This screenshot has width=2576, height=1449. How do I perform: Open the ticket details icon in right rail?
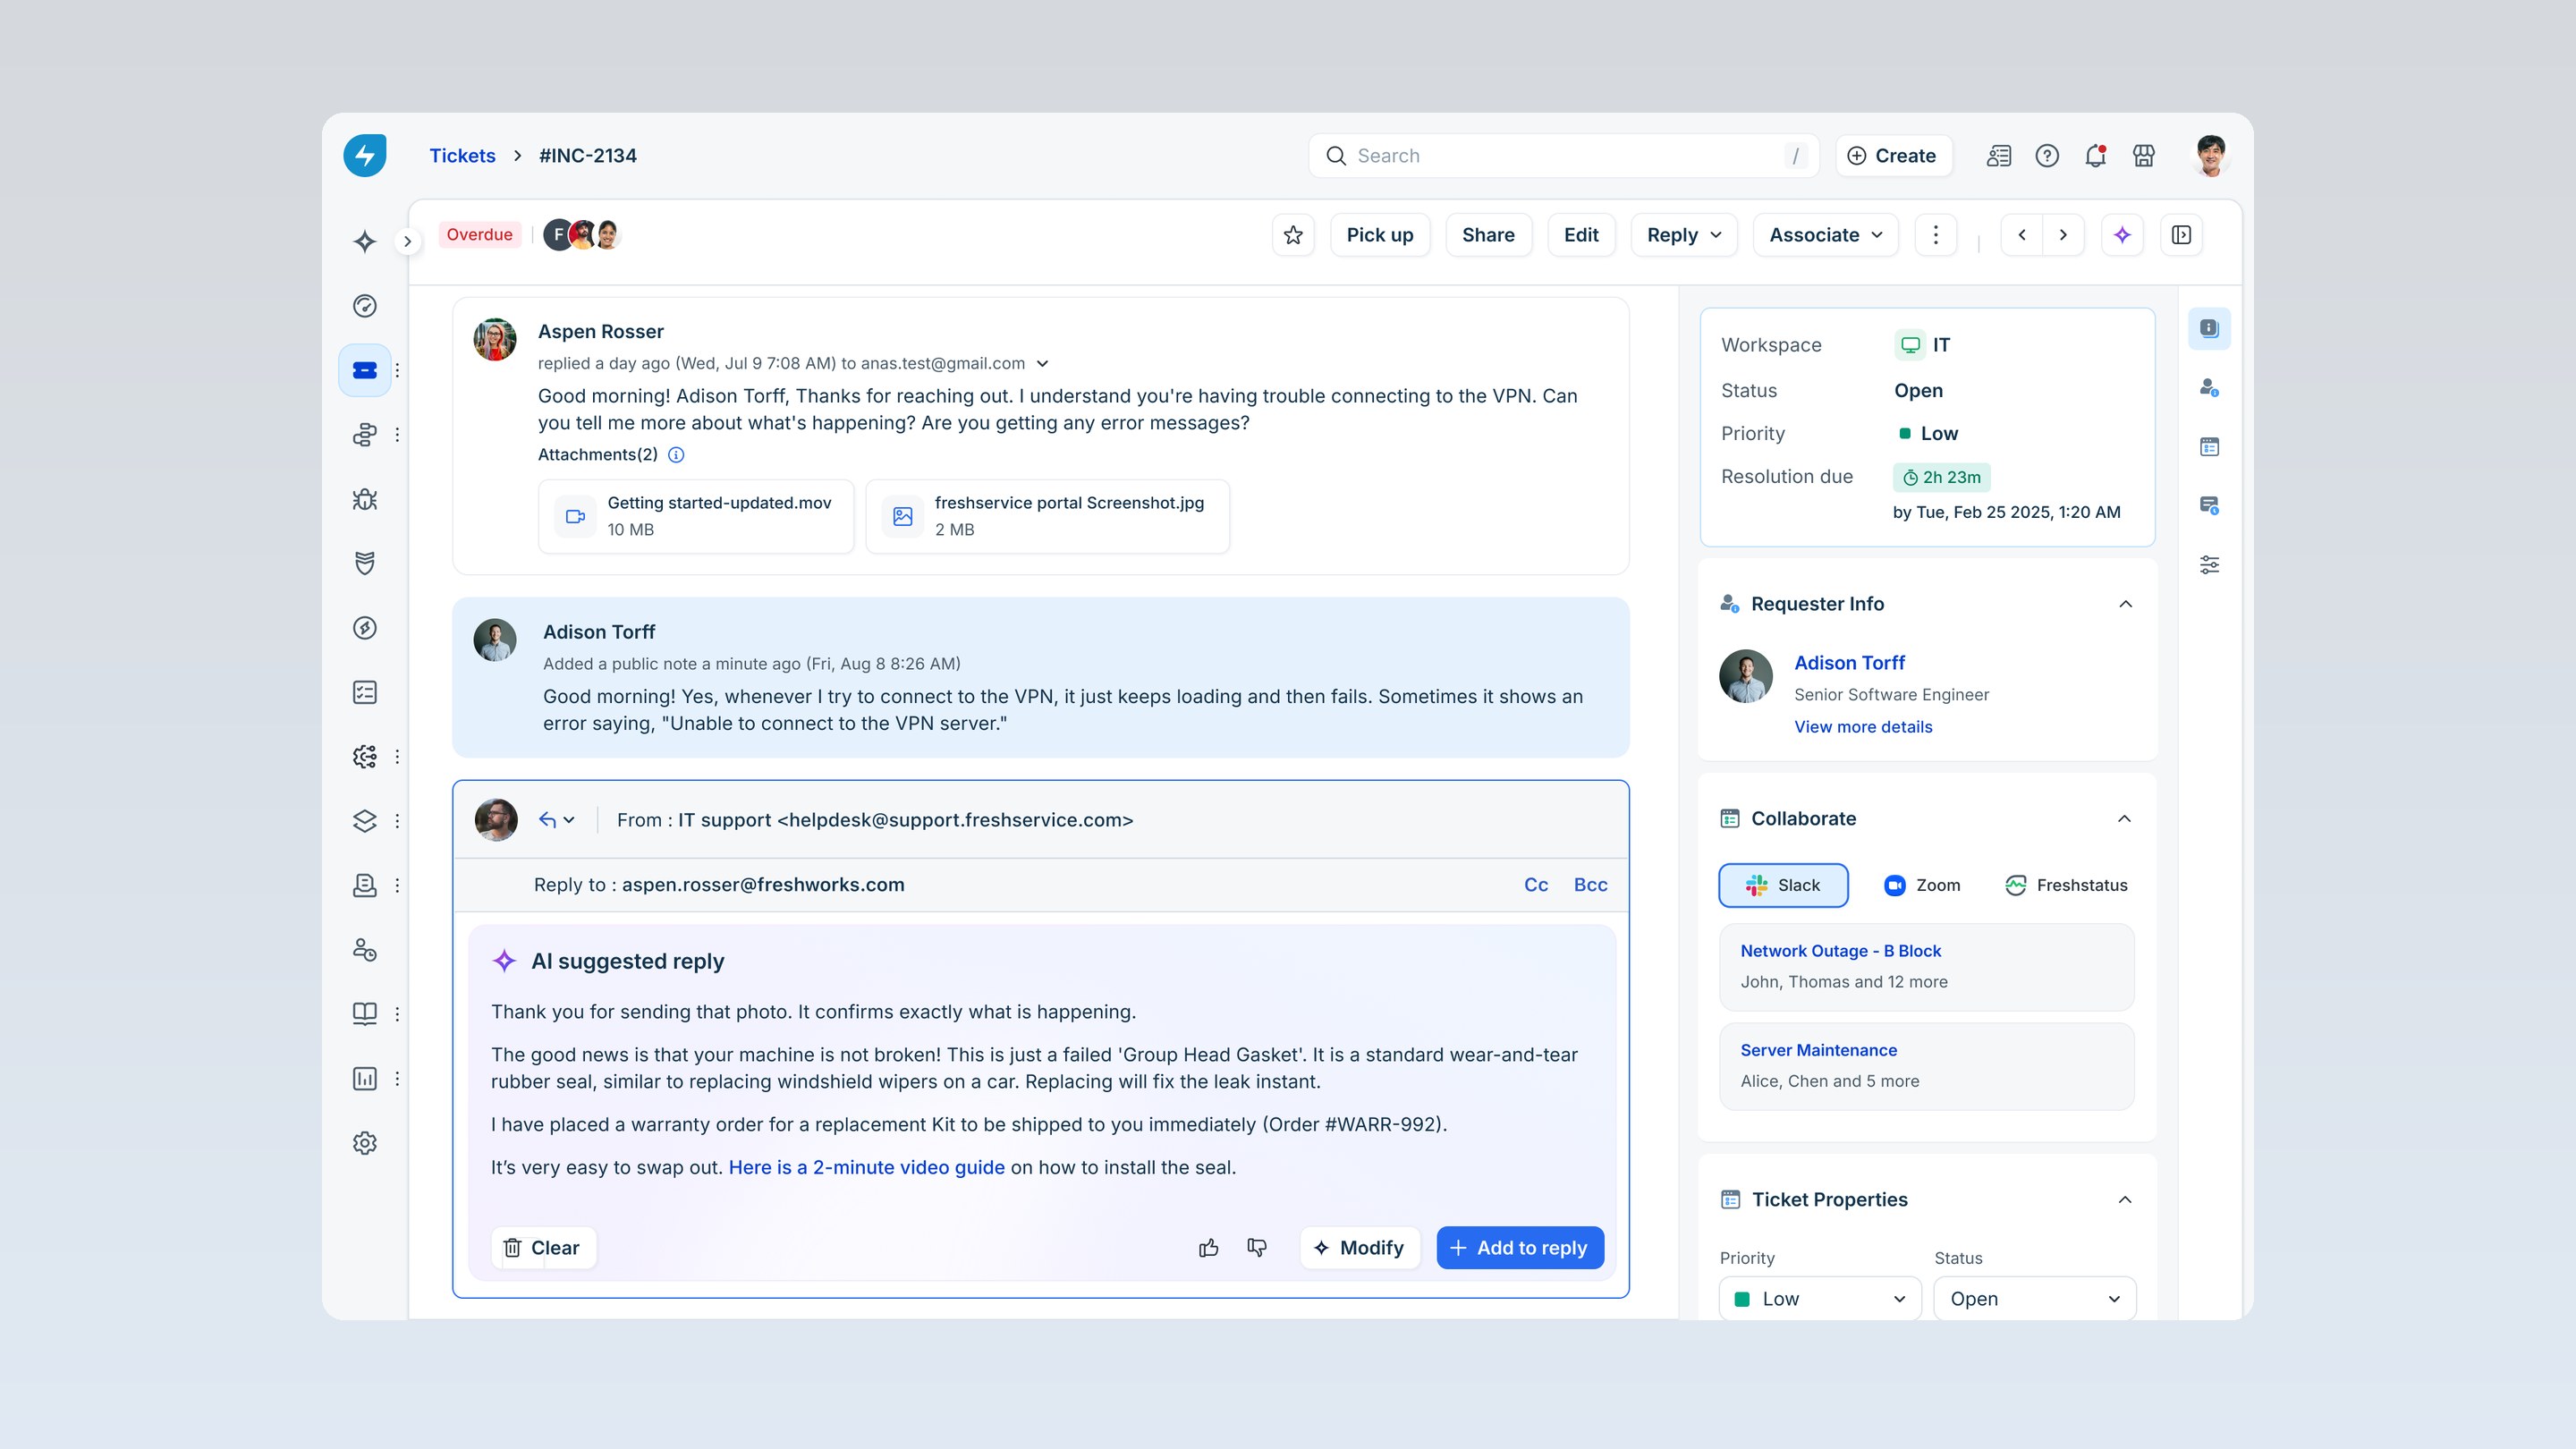point(2209,329)
